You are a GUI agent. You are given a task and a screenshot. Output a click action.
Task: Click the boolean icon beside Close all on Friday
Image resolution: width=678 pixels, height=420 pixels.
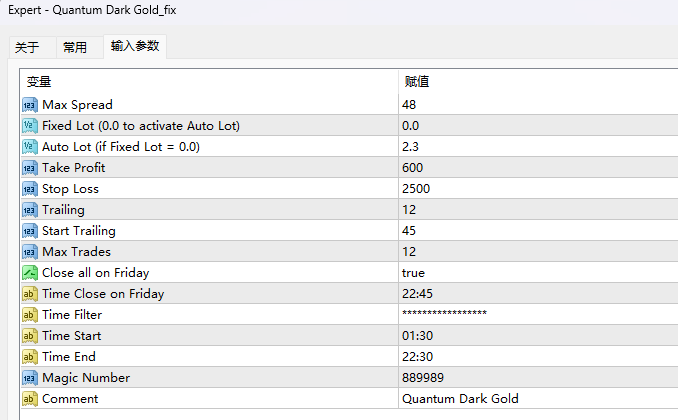(29, 273)
